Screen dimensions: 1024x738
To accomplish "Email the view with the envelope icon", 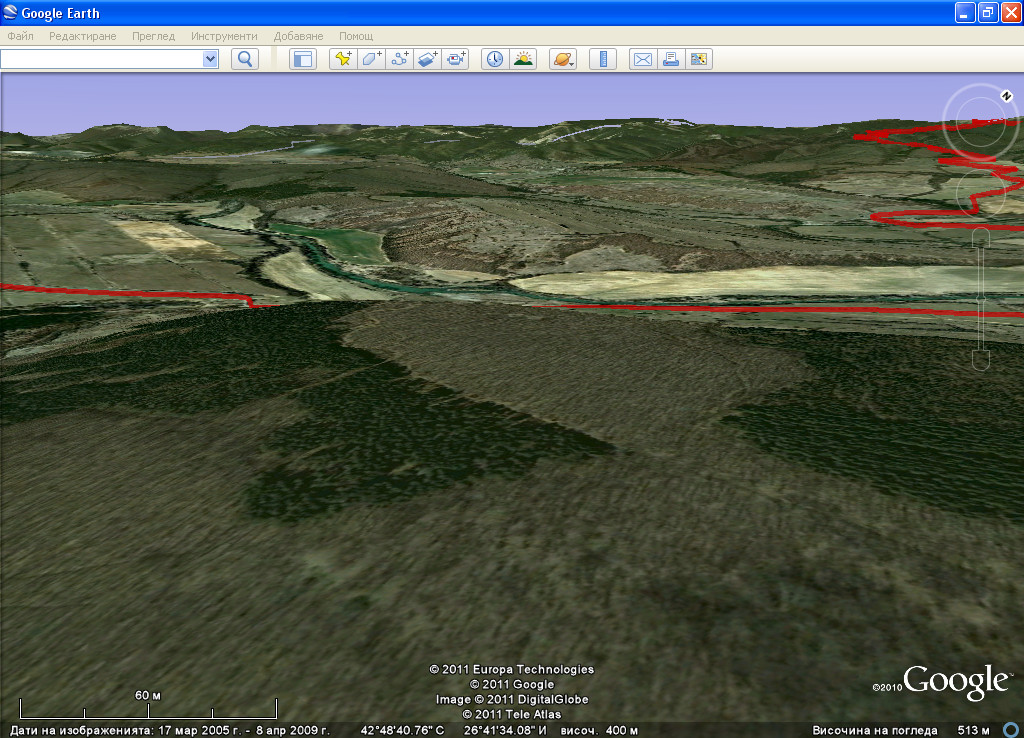I will click(x=643, y=59).
